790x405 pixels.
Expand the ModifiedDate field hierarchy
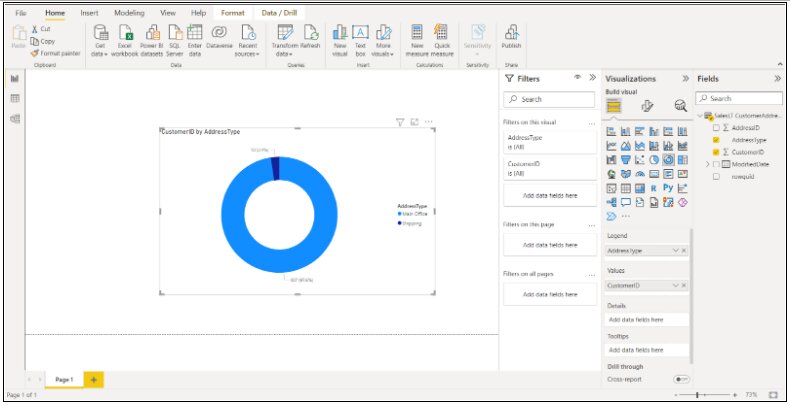click(x=707, y=164)
